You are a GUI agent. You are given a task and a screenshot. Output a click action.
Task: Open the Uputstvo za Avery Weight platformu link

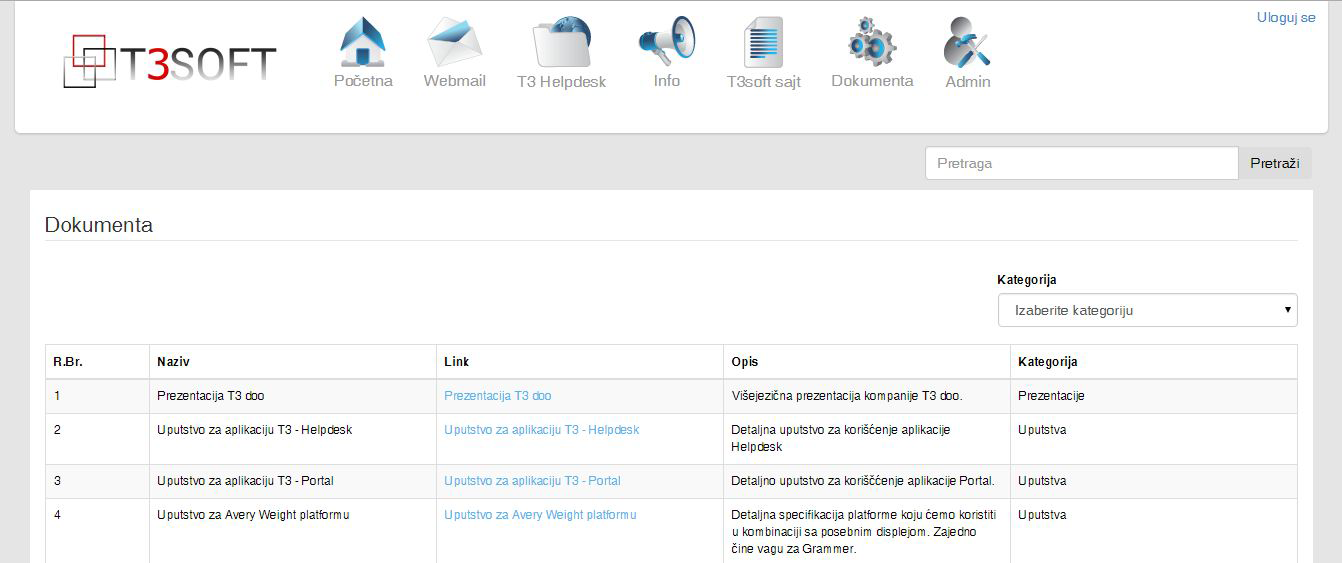coord(540,515)
